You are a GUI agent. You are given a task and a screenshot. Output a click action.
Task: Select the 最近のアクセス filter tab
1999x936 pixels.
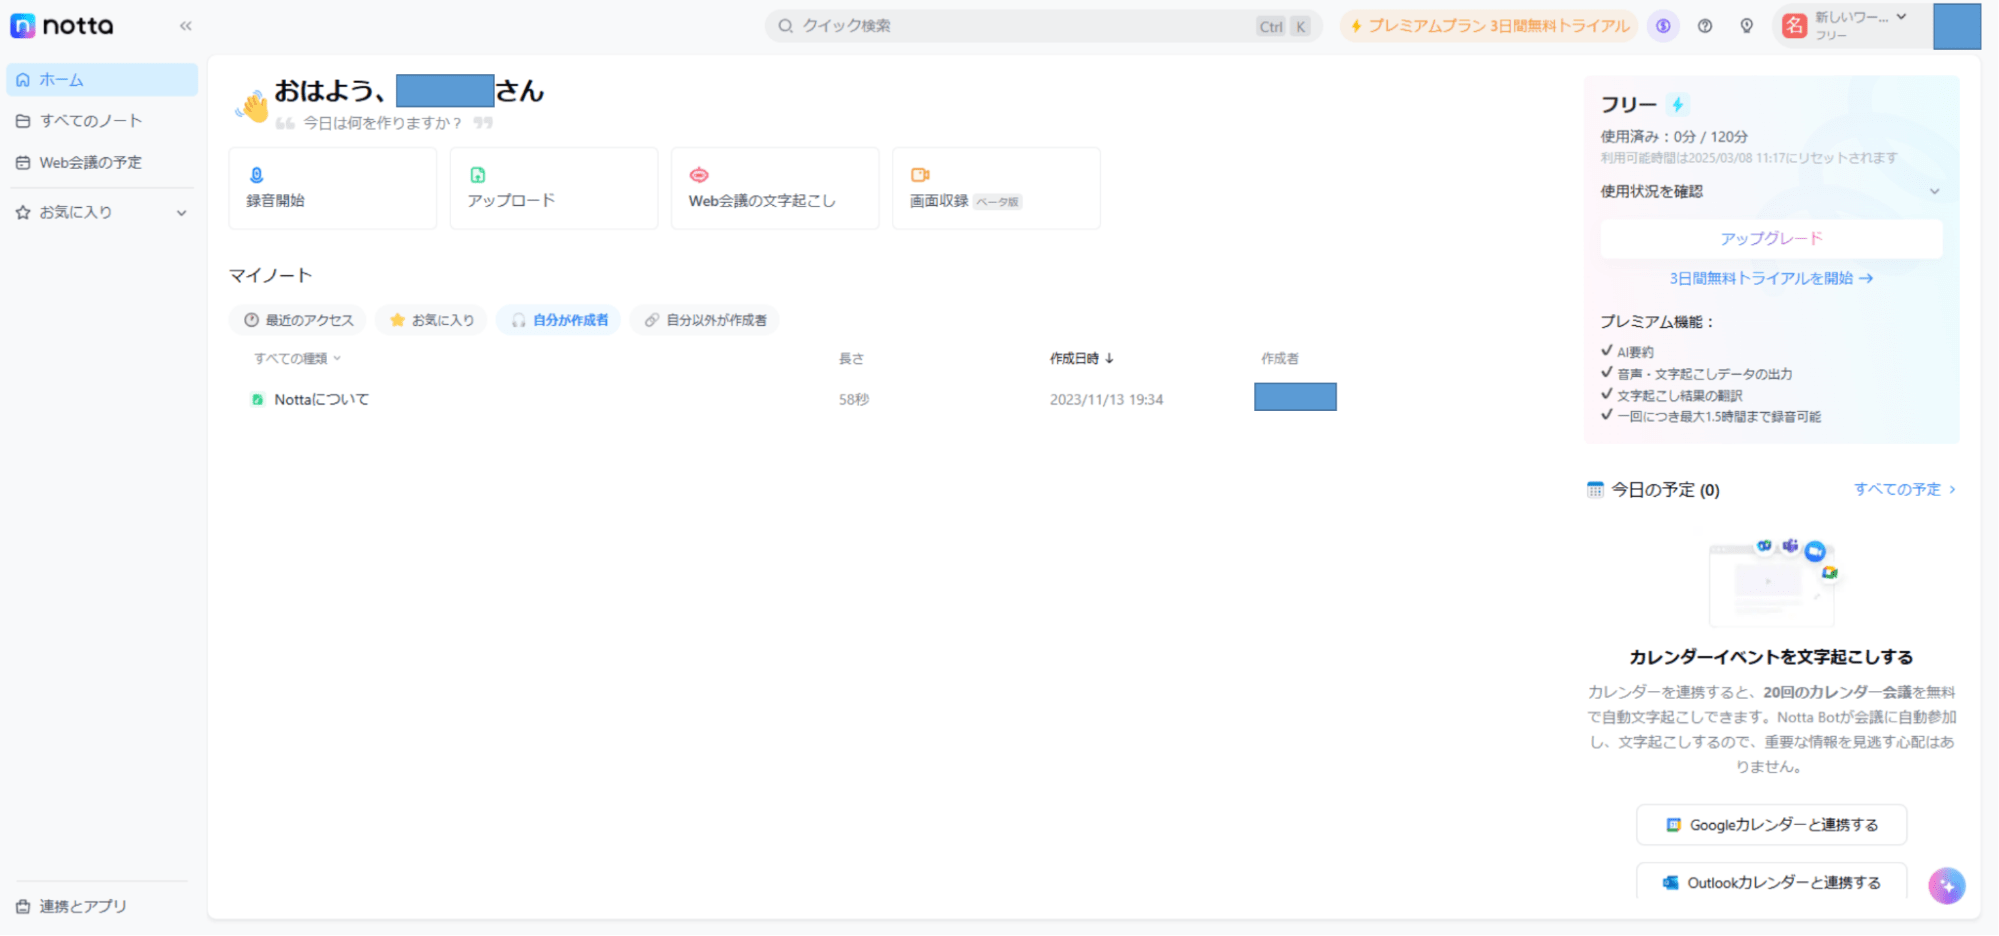click(298, 320)
